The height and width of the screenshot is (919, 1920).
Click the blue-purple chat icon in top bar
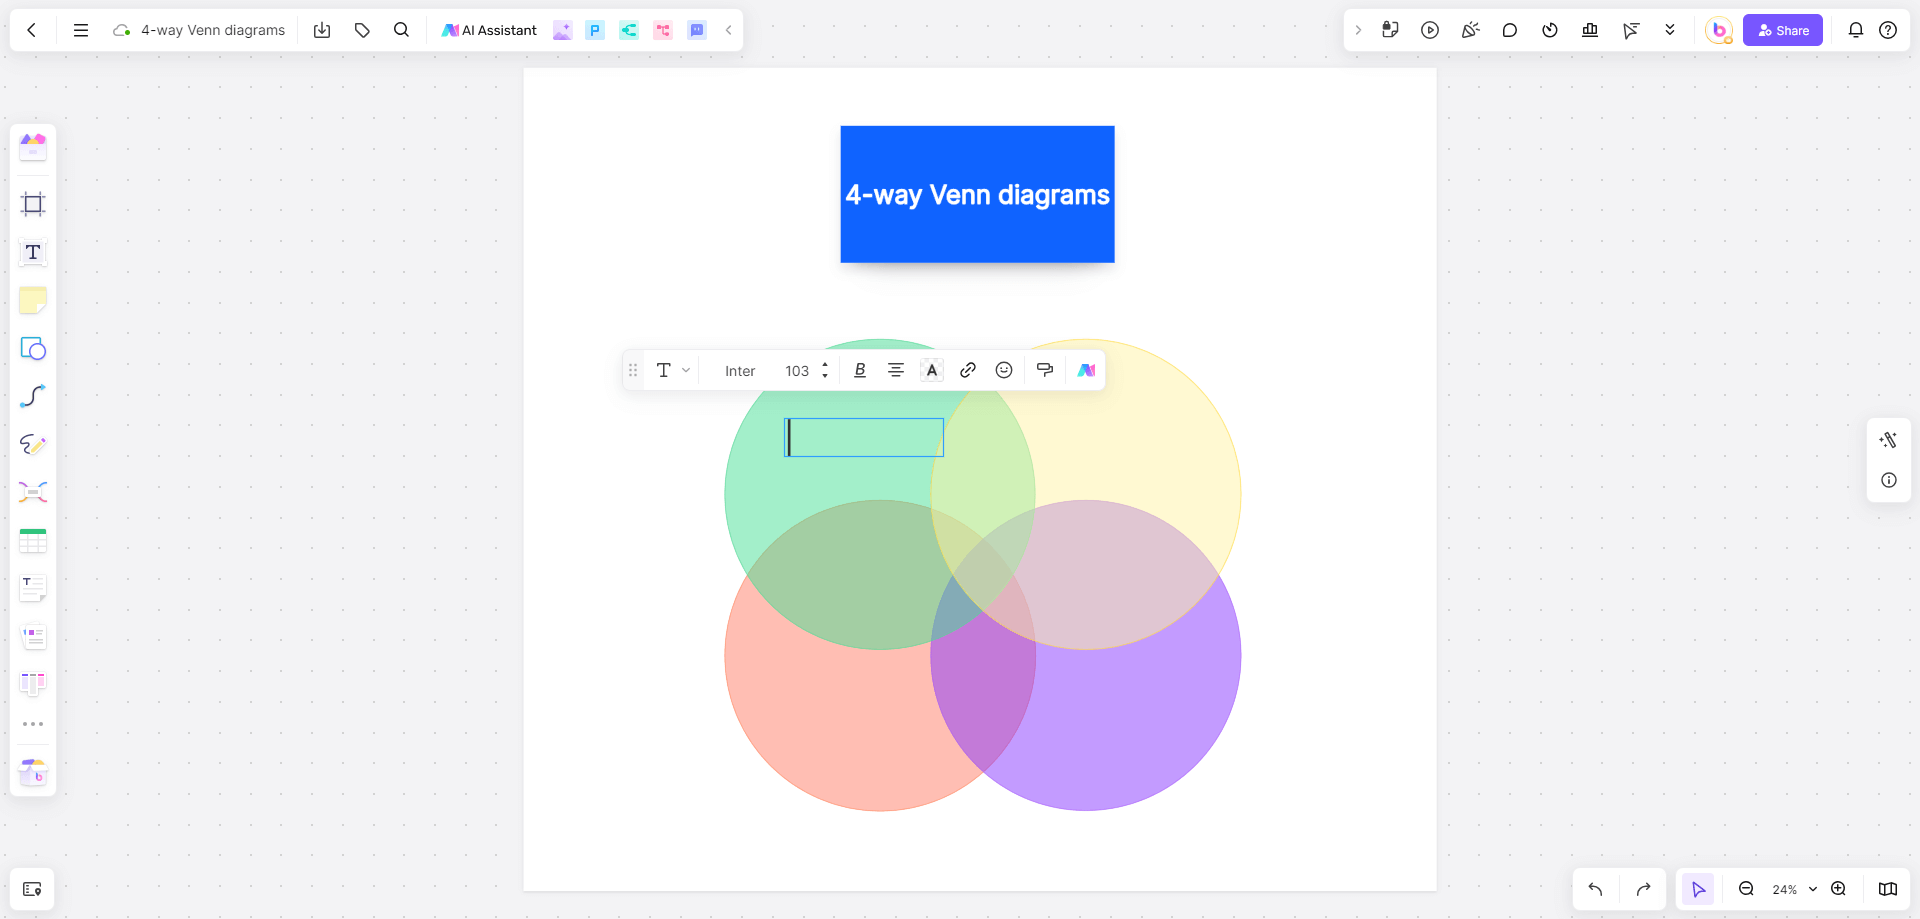(x=697, y=30)
